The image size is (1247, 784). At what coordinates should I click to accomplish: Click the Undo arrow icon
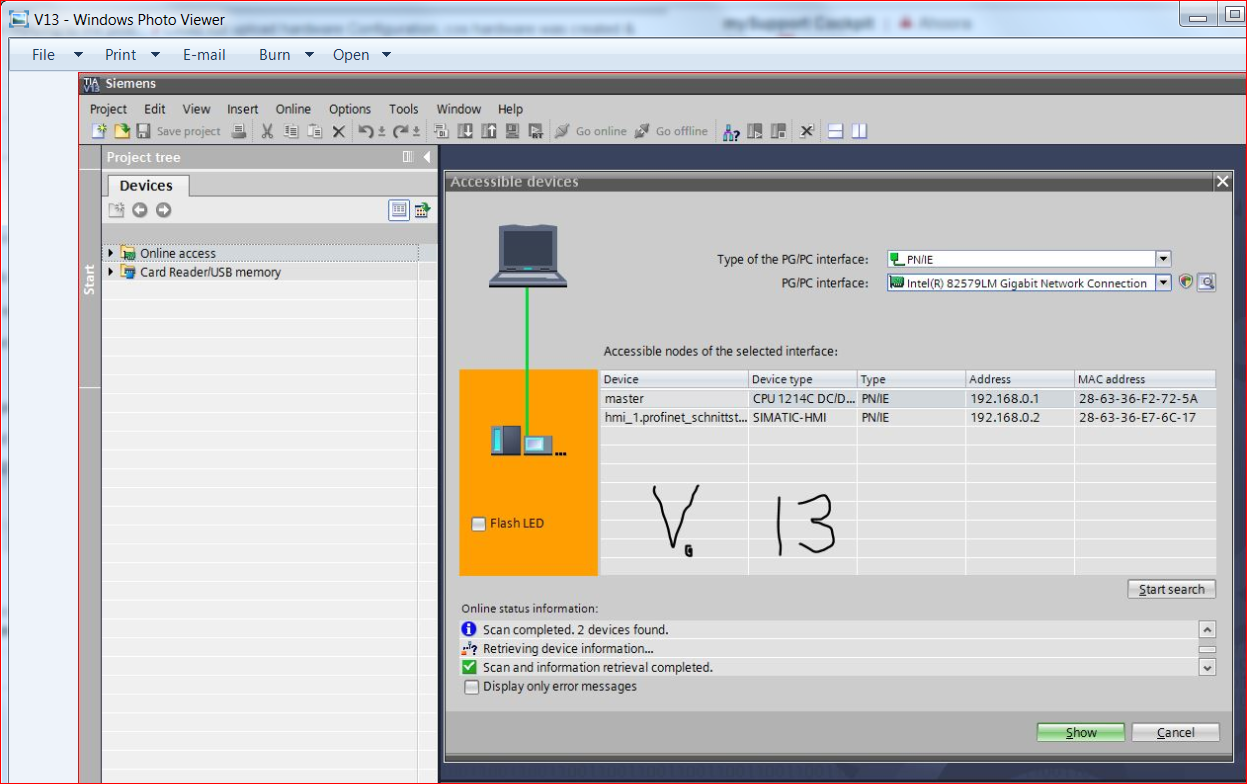(x=366, y=131)
